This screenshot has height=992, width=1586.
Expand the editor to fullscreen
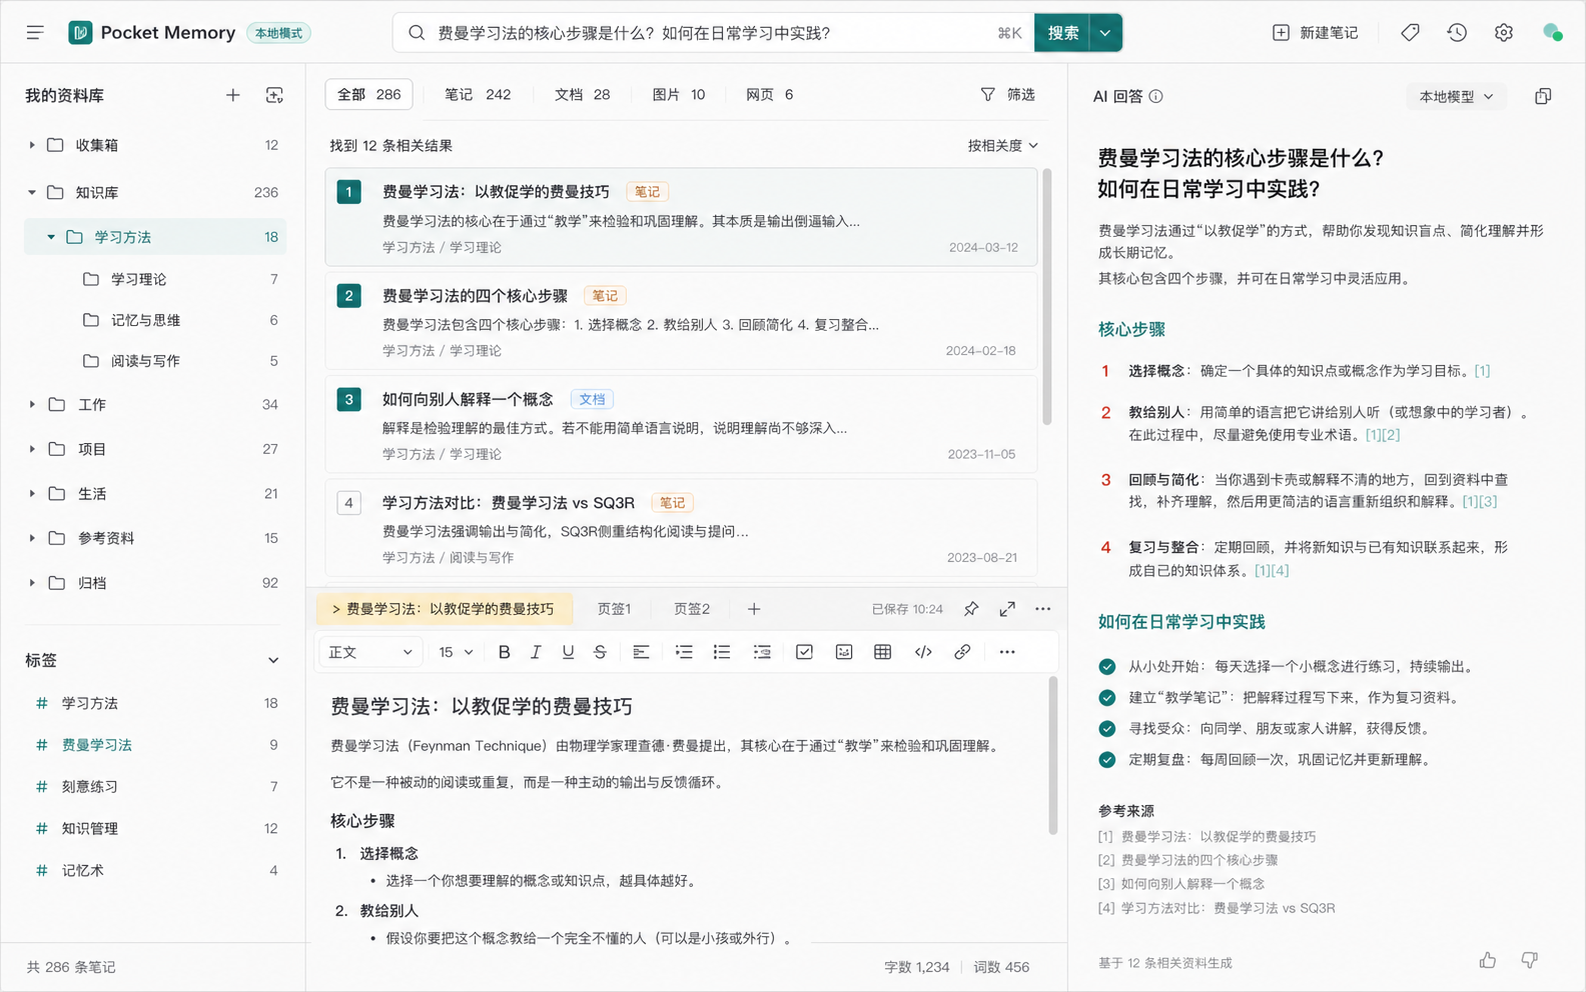1007,609
